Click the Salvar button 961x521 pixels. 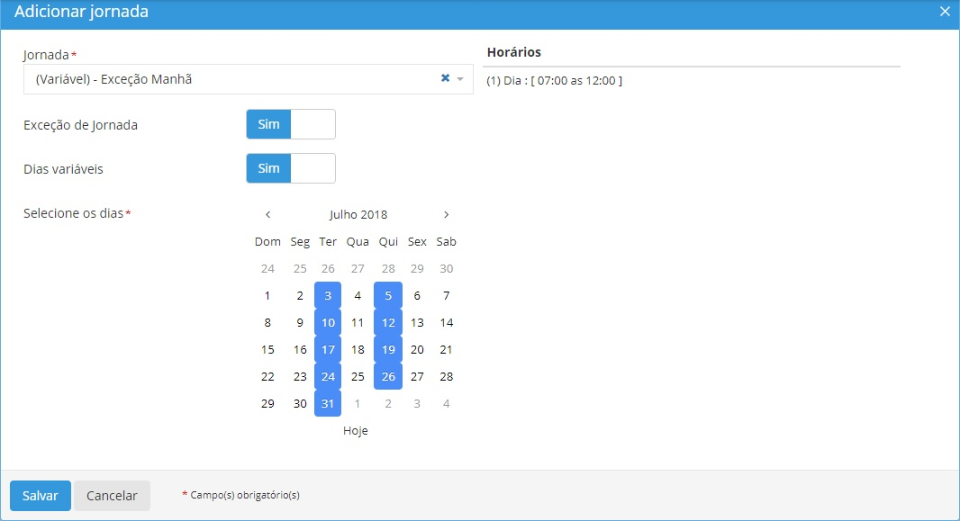click(x=40, y=496)
